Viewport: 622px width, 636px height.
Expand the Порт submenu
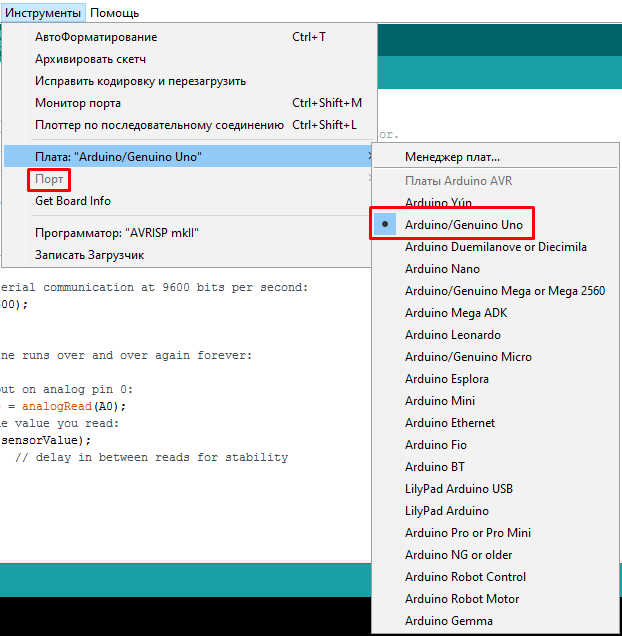(x=187, y=179)
